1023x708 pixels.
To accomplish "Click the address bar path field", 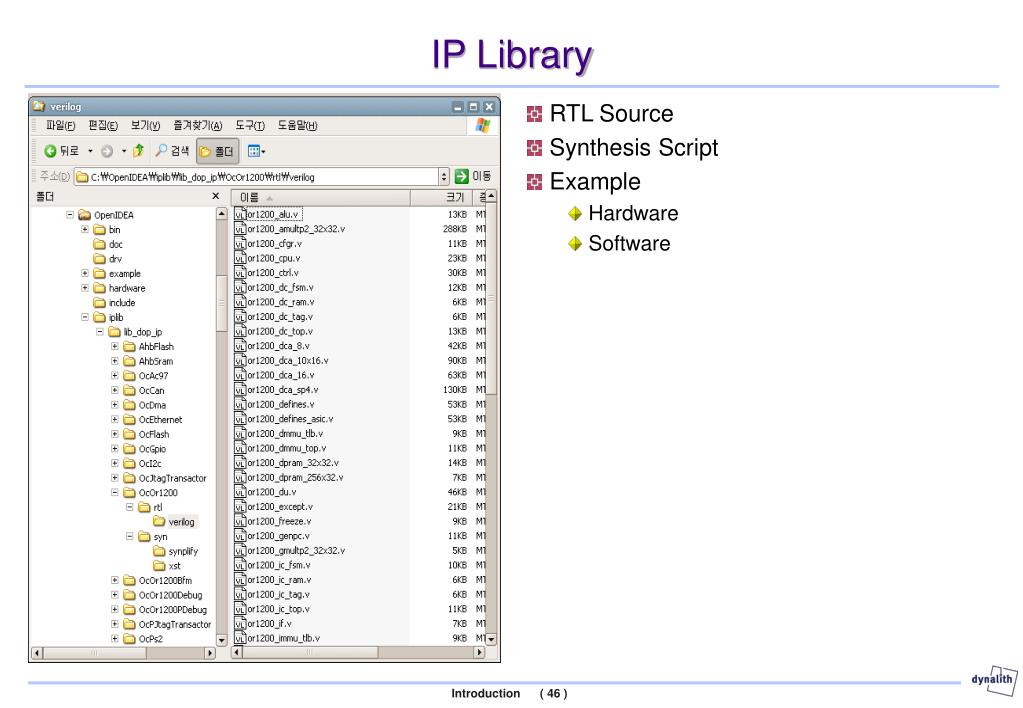I will [257, 177].
